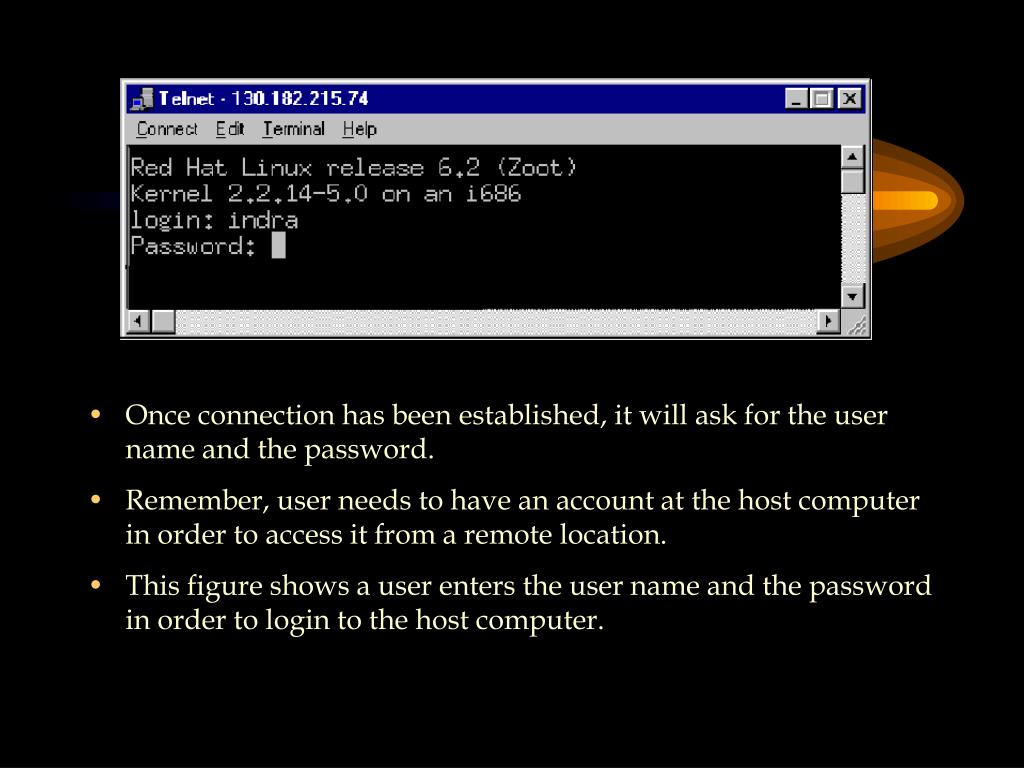Click the vertical scrollbar down arrow
The height and width of the screenshot is (768, 1024).
852,296
